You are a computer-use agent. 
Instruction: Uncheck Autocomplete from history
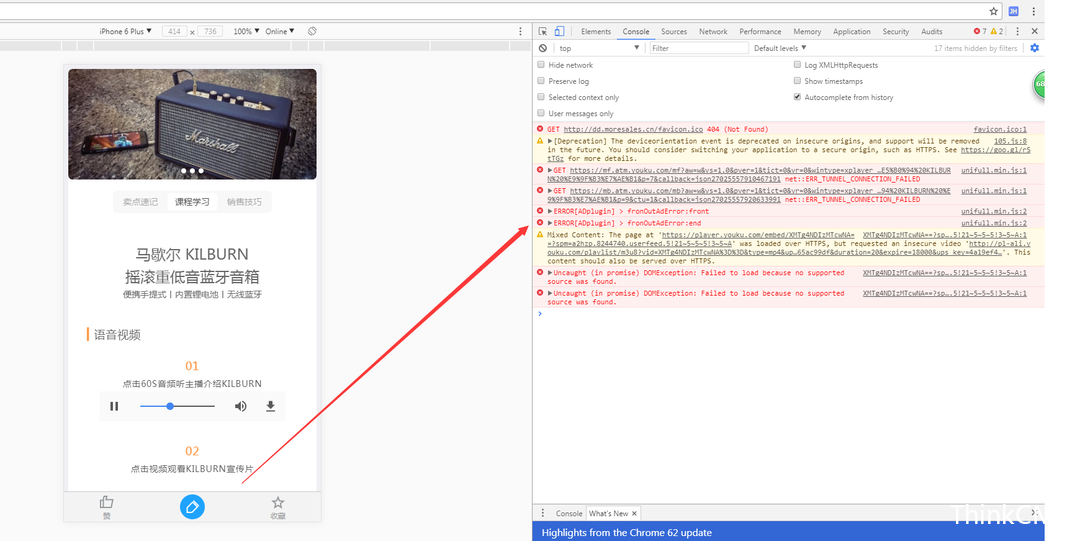(797, 96)
